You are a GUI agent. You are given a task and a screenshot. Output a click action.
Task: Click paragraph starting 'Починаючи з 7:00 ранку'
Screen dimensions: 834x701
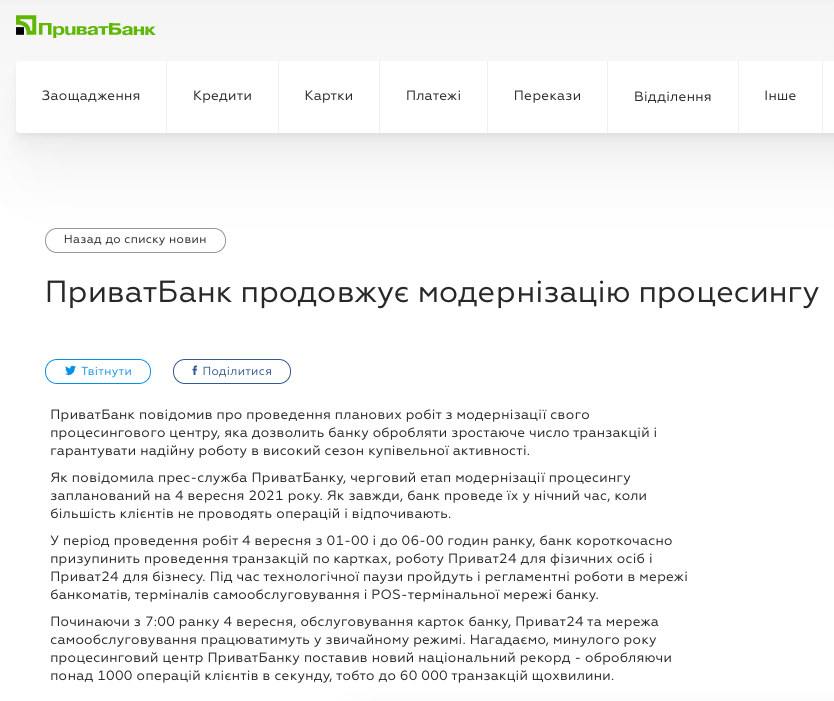coord(361,648)
